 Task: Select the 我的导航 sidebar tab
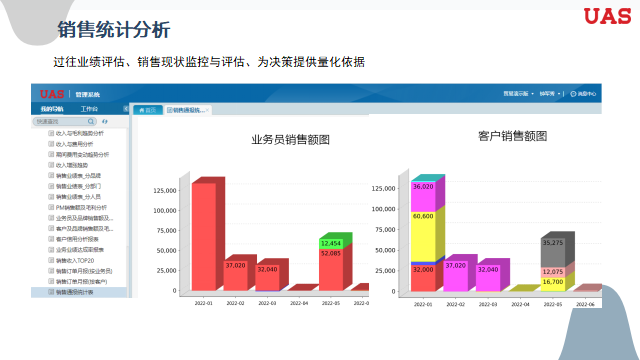(52, 109)
